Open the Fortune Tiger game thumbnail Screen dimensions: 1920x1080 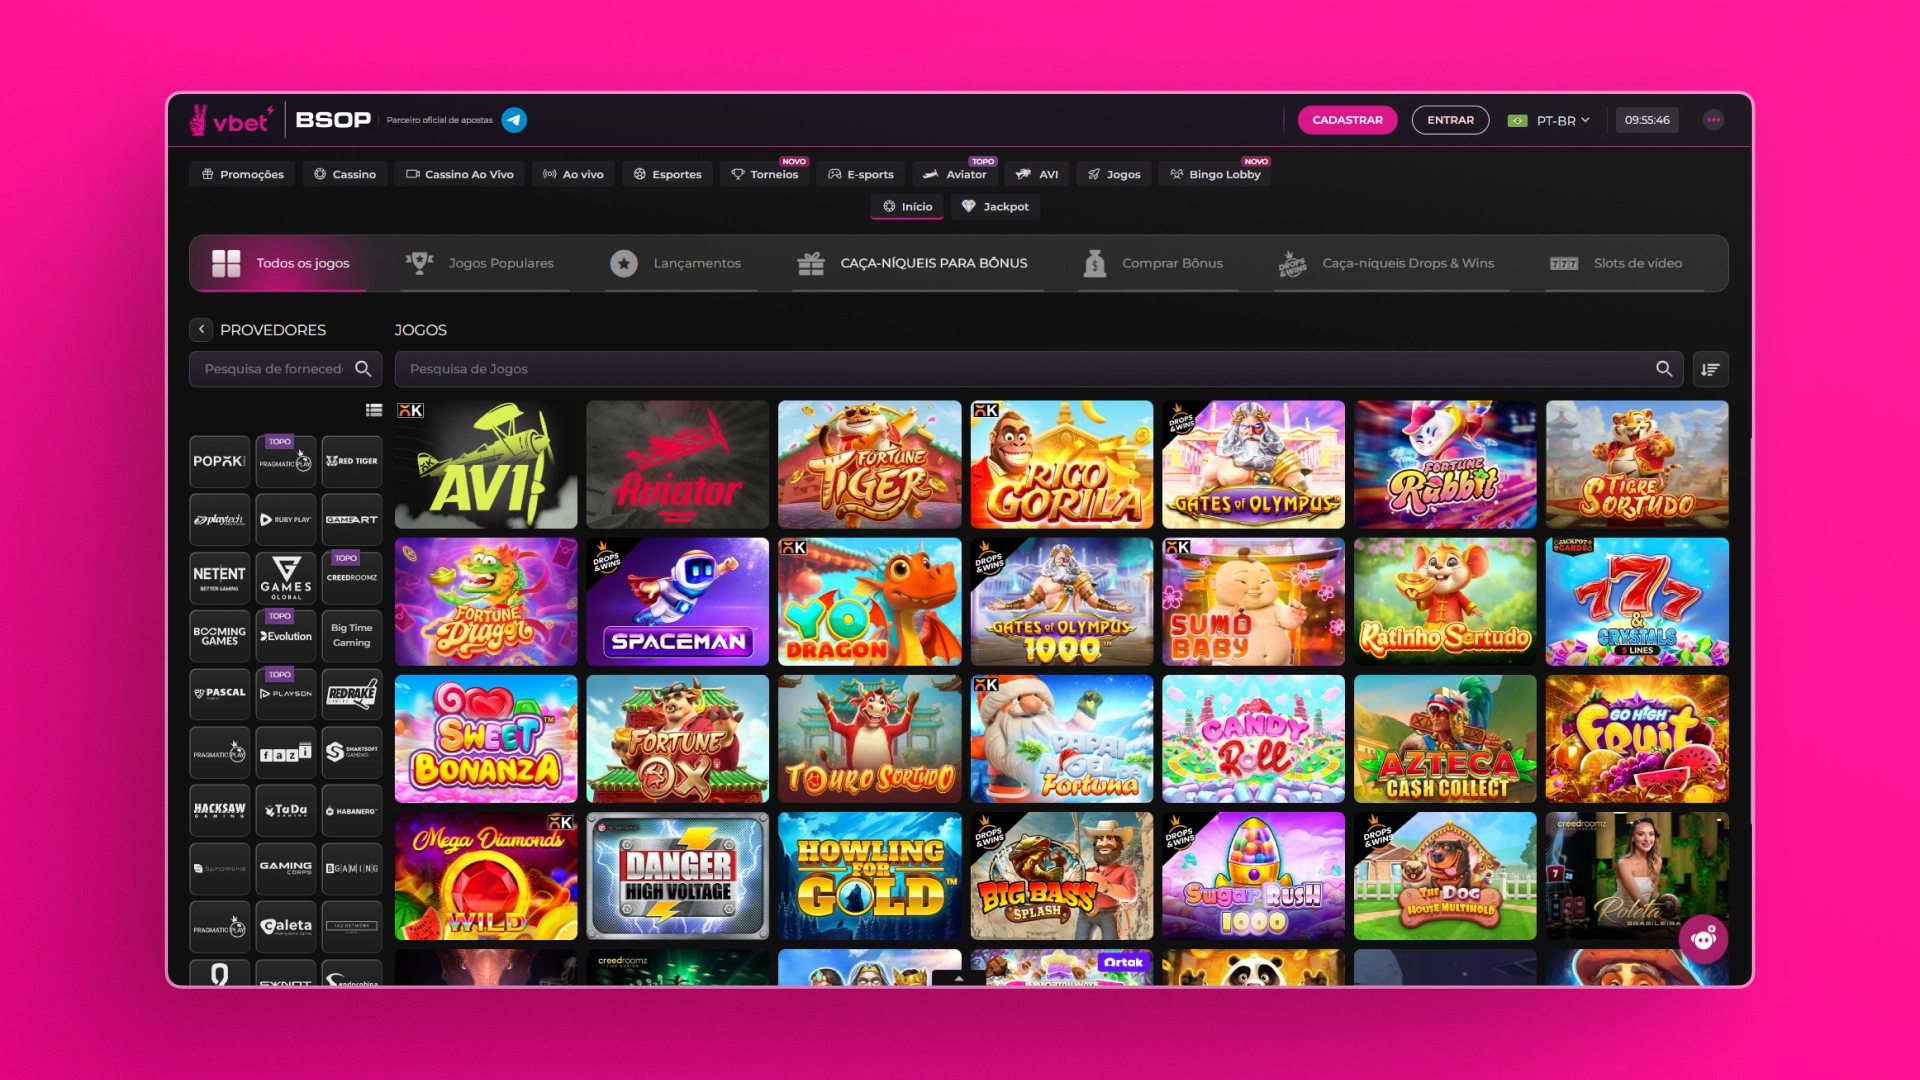[869, 464]
